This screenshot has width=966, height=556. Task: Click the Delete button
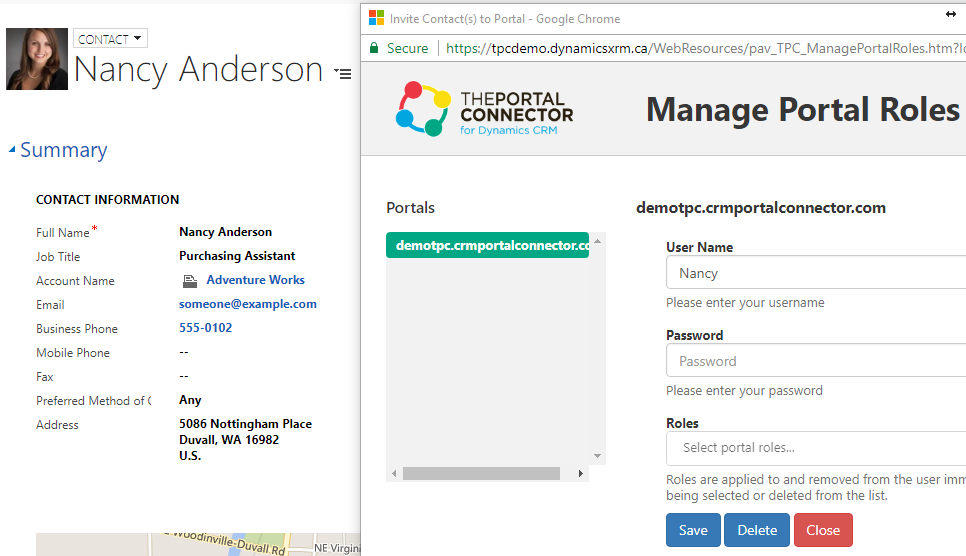pyautogui.click(x=757, y=530)
